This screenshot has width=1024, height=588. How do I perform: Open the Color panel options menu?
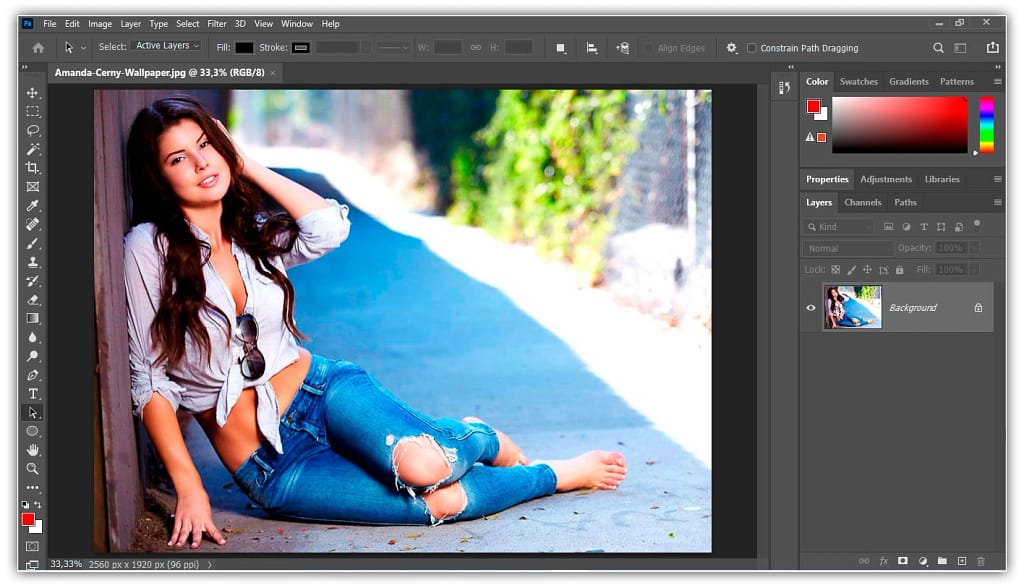[x=997, y=82]
